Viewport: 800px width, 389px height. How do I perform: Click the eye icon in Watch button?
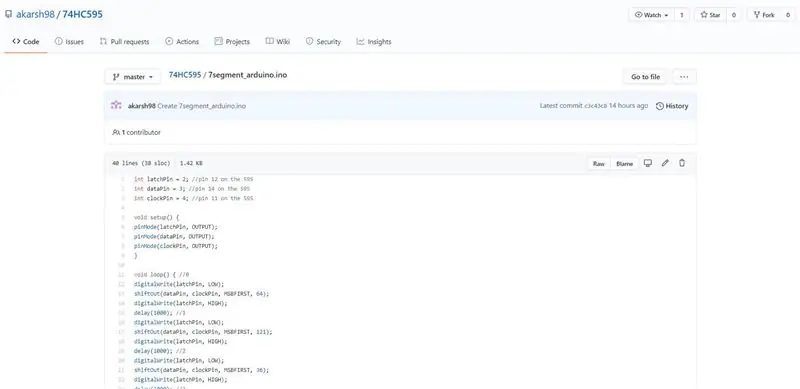[638, 15]
